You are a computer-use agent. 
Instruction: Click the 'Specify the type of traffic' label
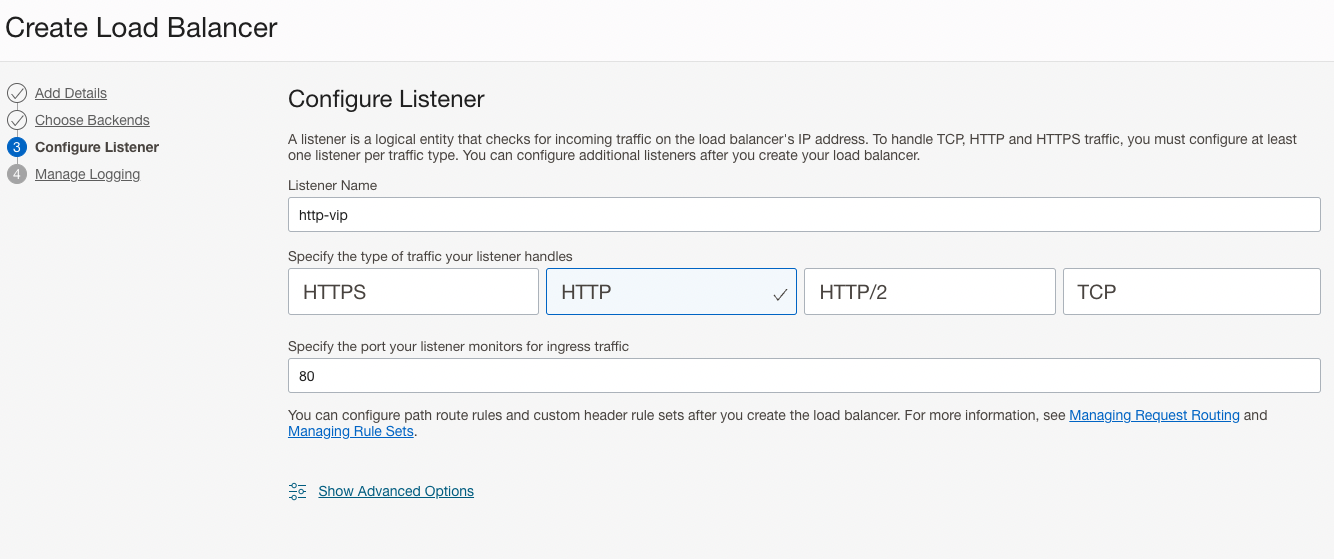[x=430, y=256]
